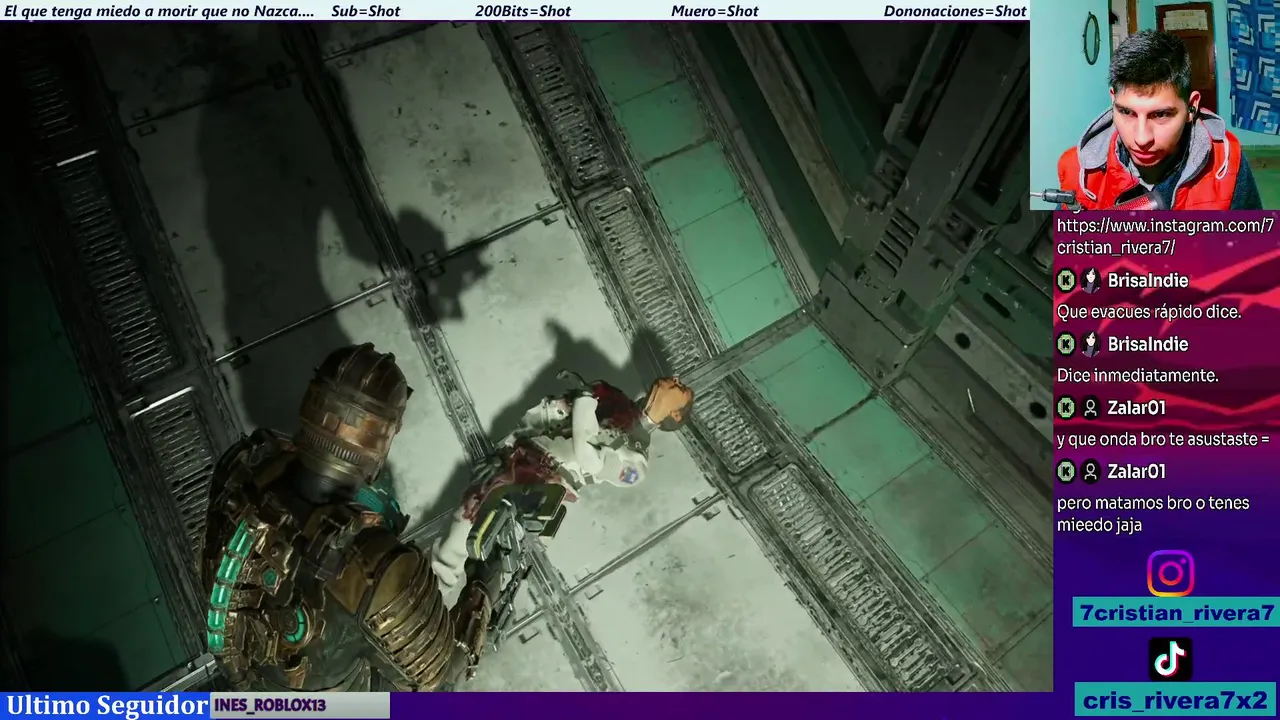1280x720 pixels.
Task: Open BrisaIndie username above 'Que evacues rápido dice.'
Action: [1147, 280]
